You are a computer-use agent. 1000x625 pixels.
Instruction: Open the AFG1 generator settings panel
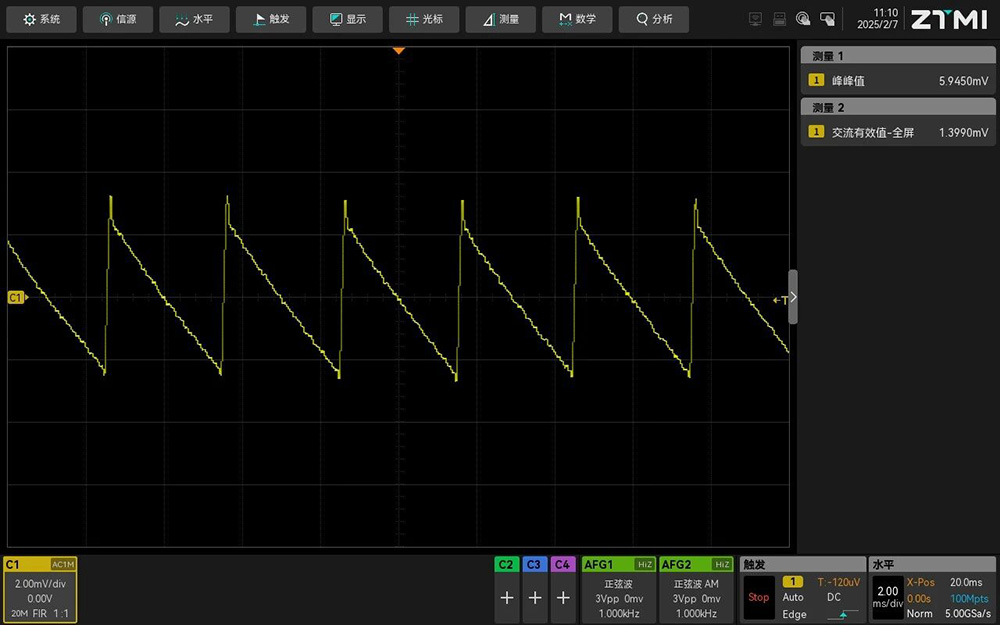[x=619, y=591]
